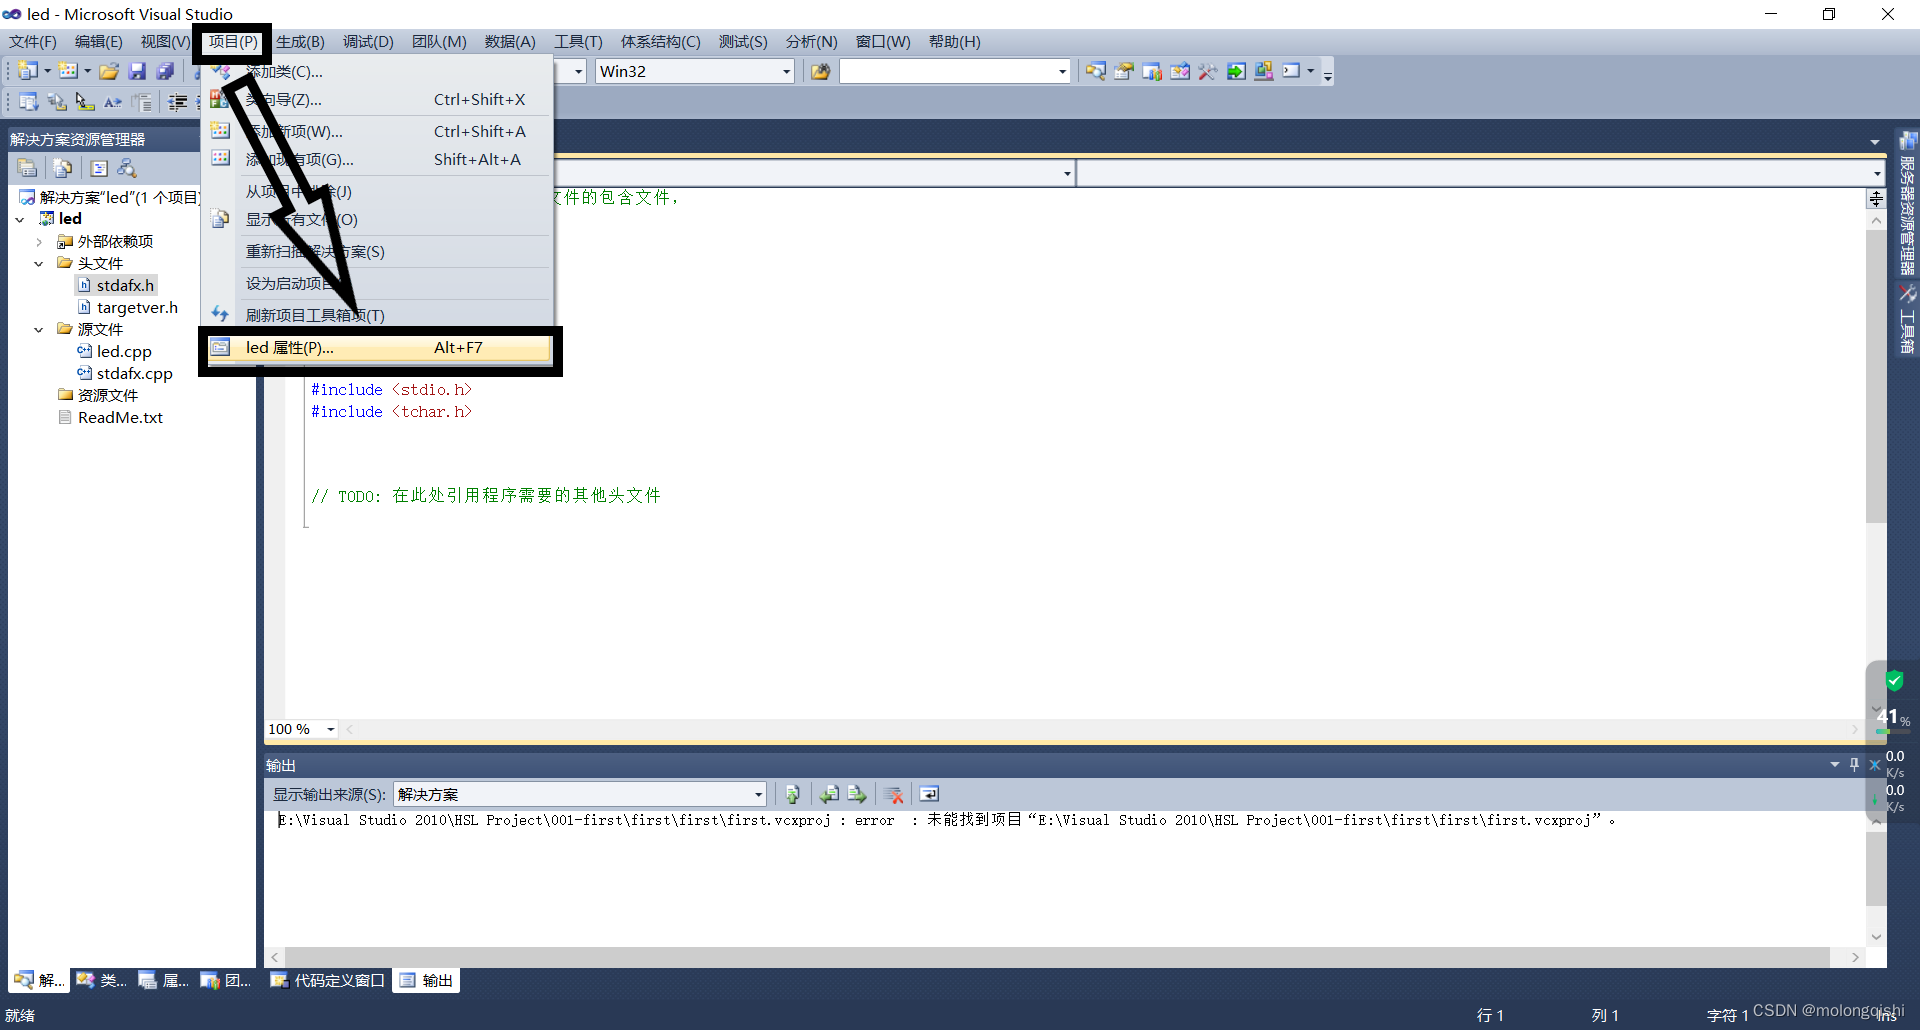The image size is (1920, 1030).
Task: Switch to the 代码定义窗口 tab
Action: coord(328,980)
